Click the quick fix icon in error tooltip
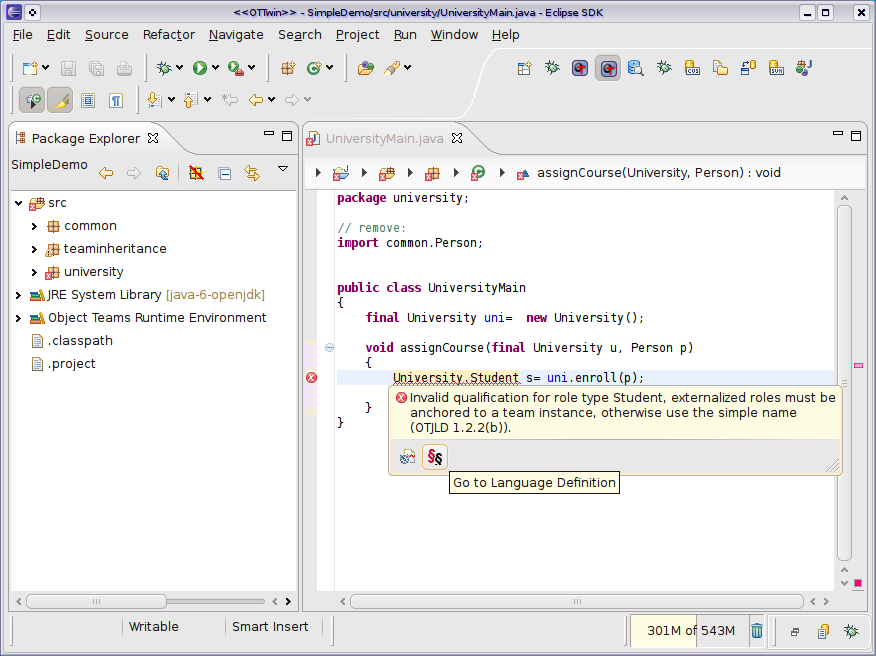The image size is (876, 656). coord(407,457)
